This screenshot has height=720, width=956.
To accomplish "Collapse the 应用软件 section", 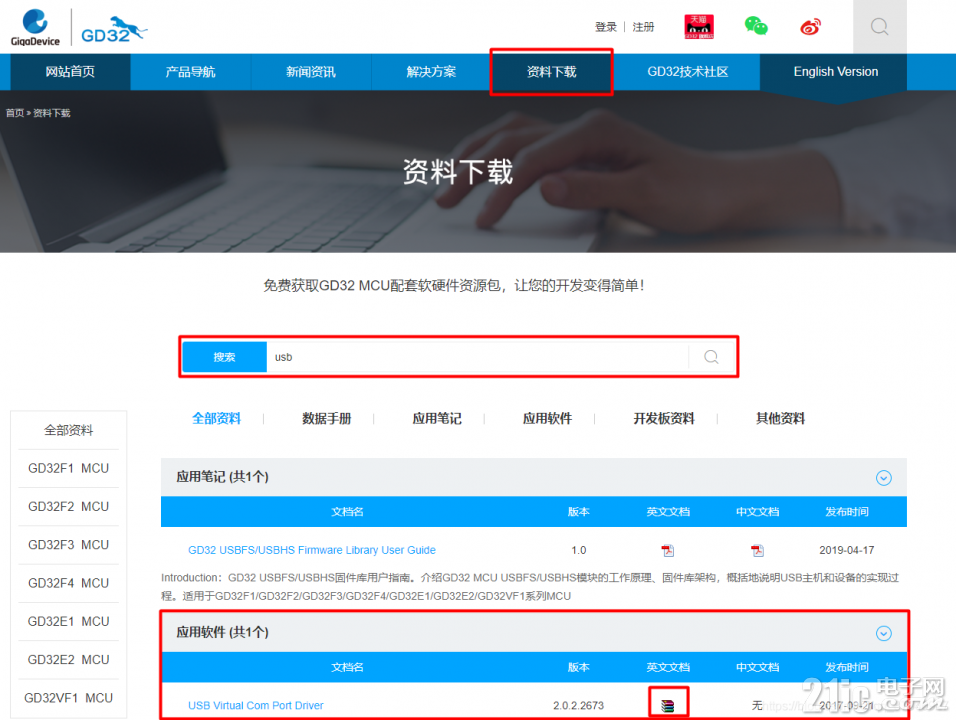I will [883, 633].
